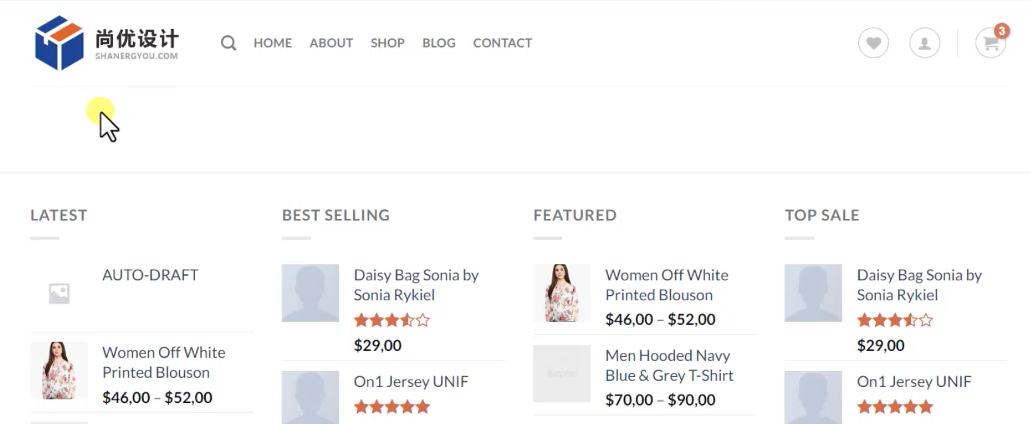
Task: Click On1 Jersey UNIF under Top Sale
Action: coord(913,381)
